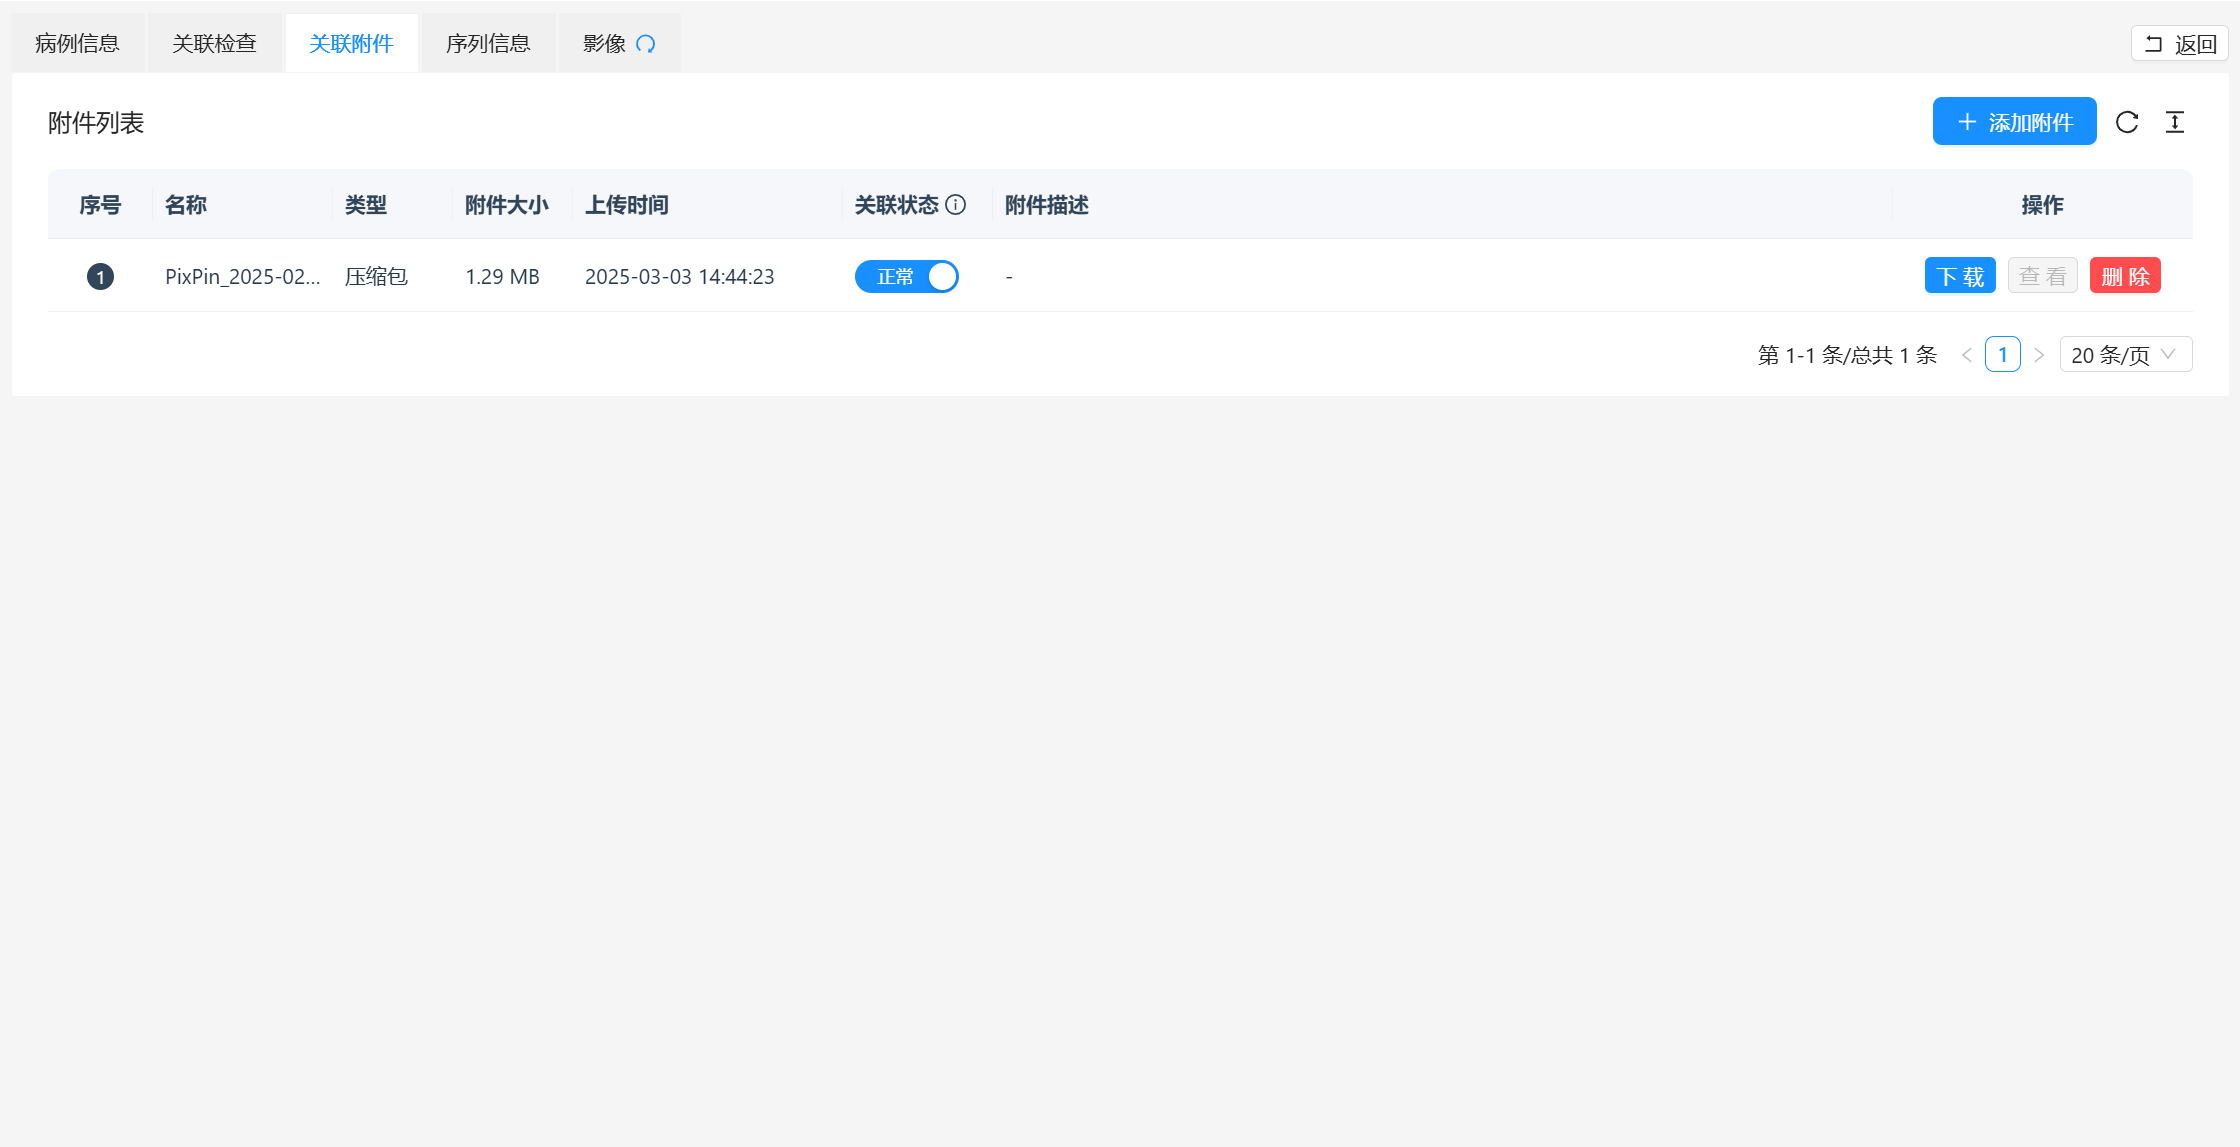This screenshot has height=1147, width=2240.
Task: Click the chevron on the page size selector
Action: pyautogui.click(x=2168, y=354)
